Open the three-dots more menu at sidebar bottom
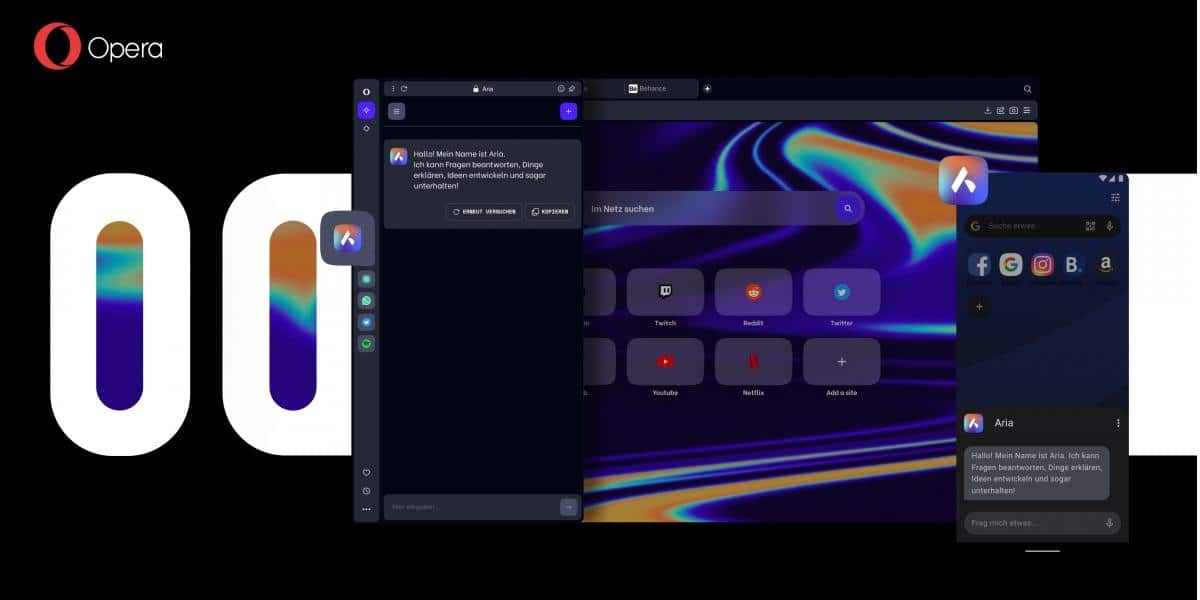 [x=366, y=509]
